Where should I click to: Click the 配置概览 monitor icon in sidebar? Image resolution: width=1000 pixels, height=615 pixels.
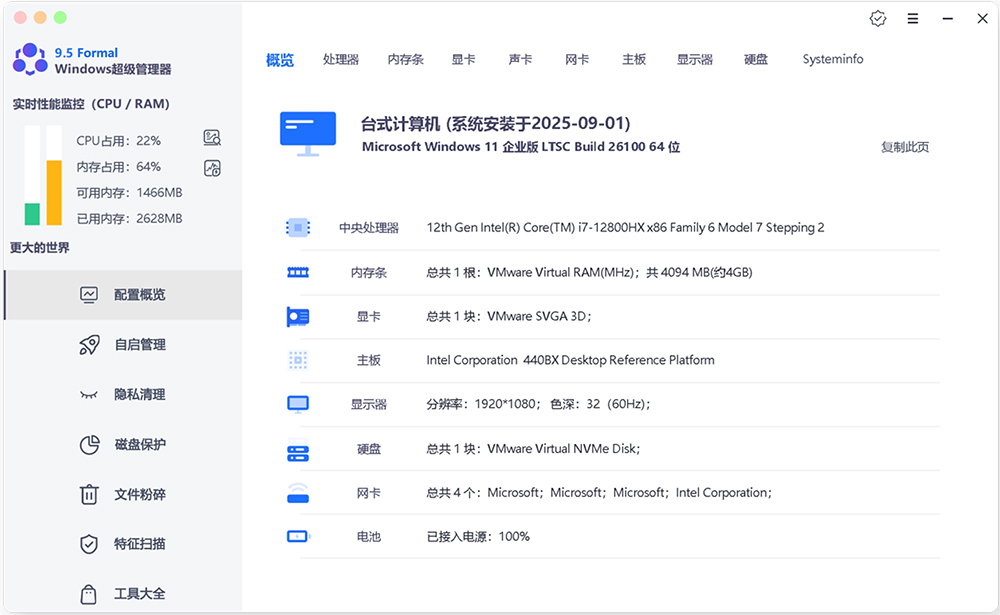89,295
